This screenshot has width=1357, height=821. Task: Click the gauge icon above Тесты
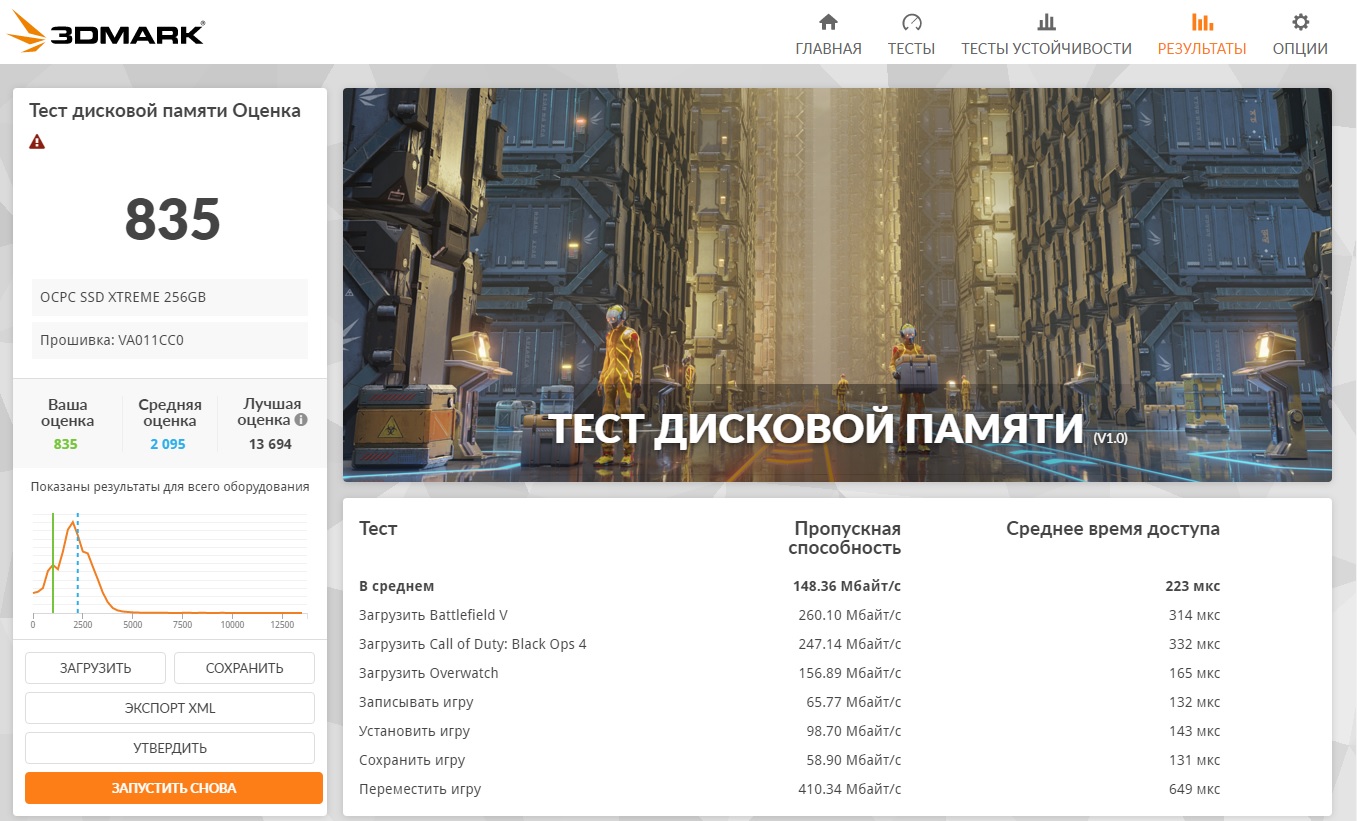[x=911, y=22]
